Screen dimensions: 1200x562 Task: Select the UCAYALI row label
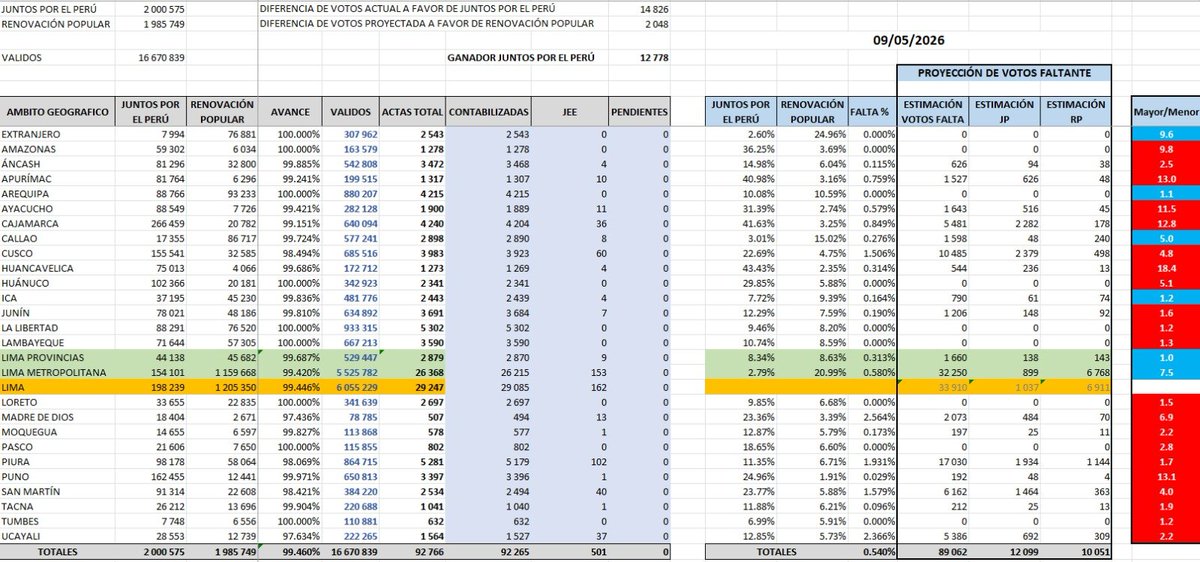point(25,538)
